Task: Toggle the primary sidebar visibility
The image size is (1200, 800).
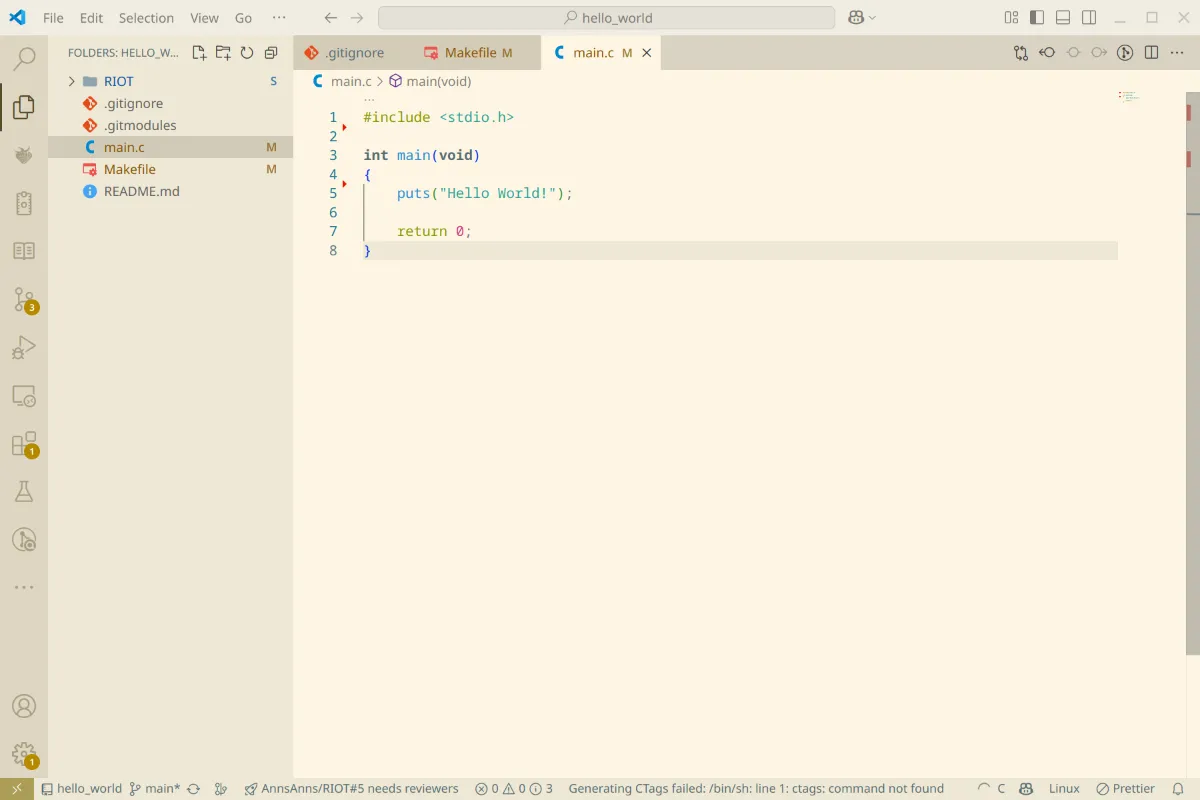Action: click(1037, 17)
